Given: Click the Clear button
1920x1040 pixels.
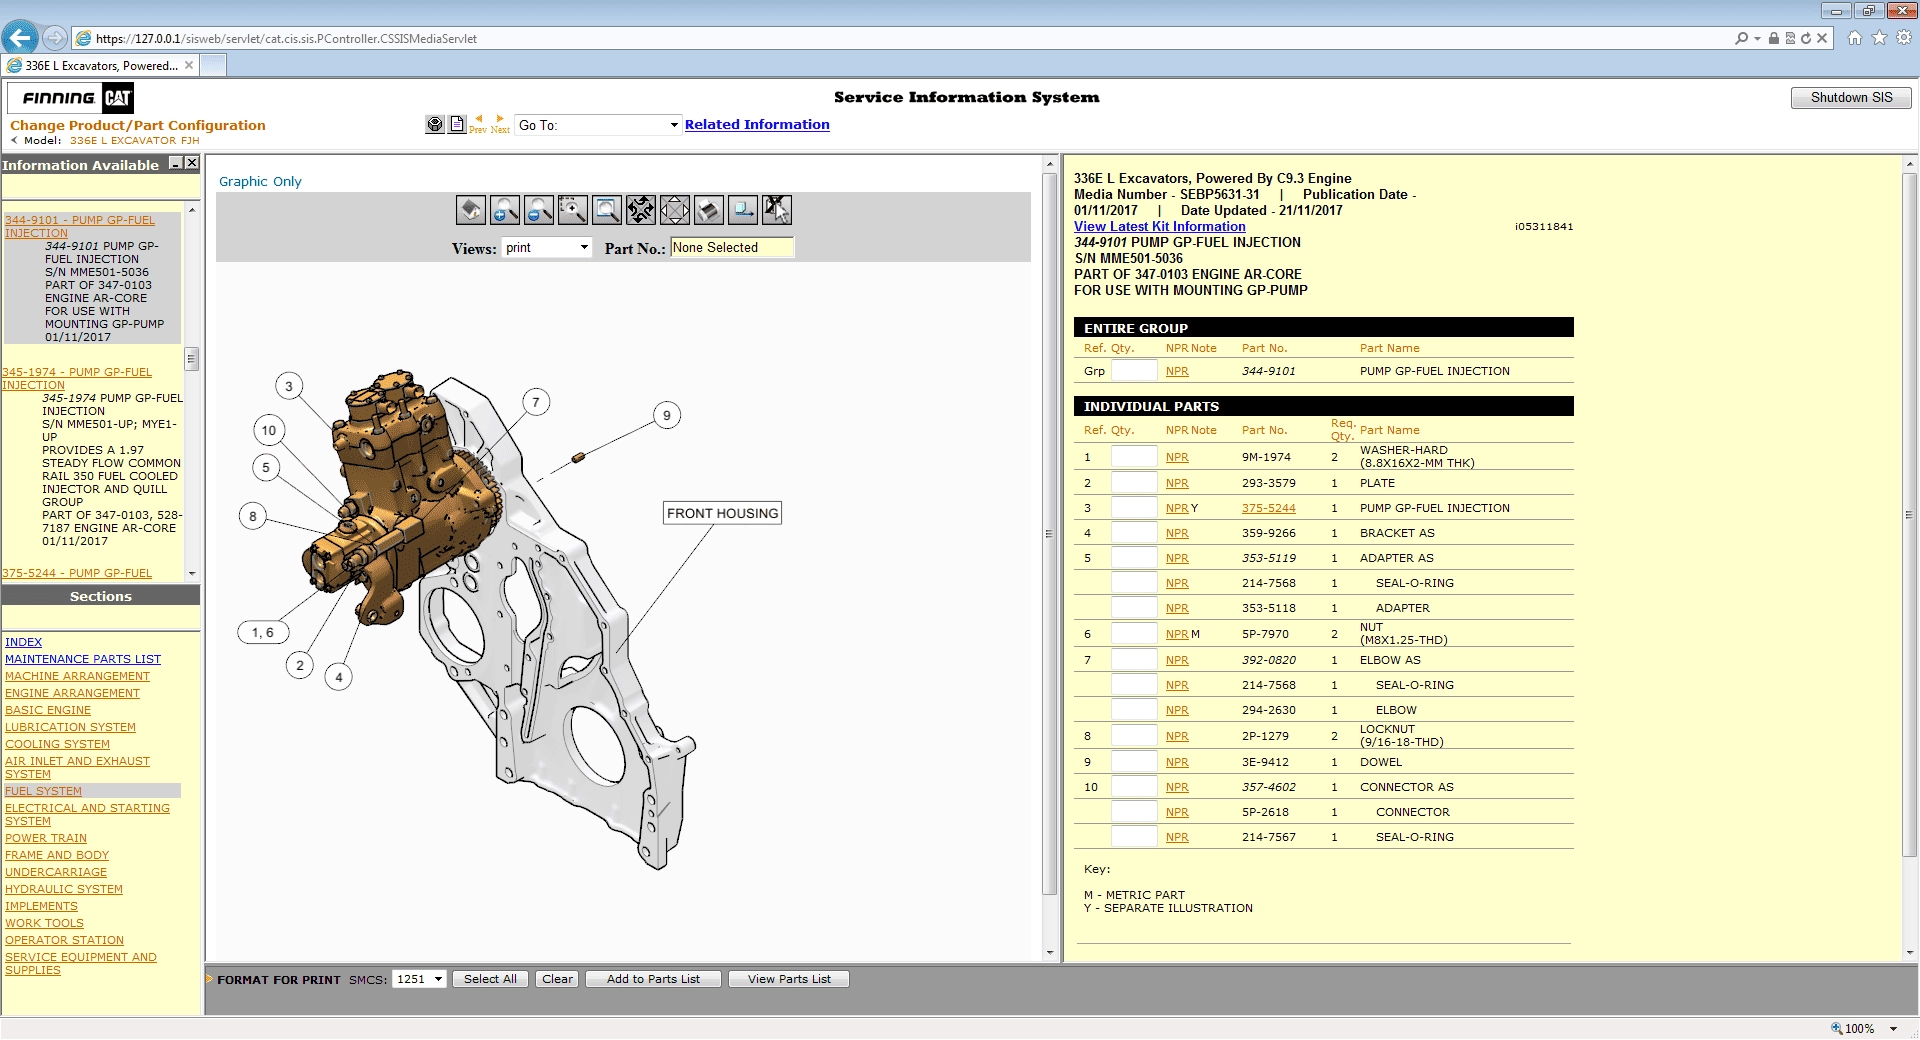Looking at the screenshot, I should click(x=557, y=979).
